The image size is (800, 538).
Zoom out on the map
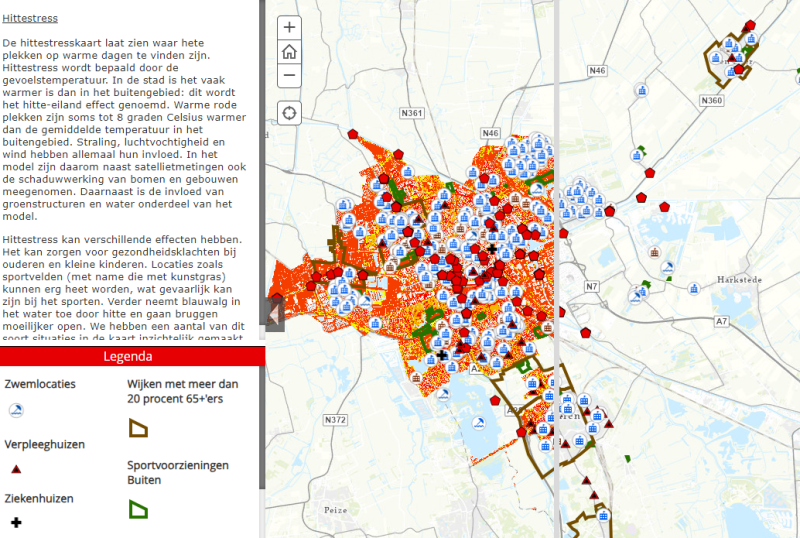tap(289, 75)
